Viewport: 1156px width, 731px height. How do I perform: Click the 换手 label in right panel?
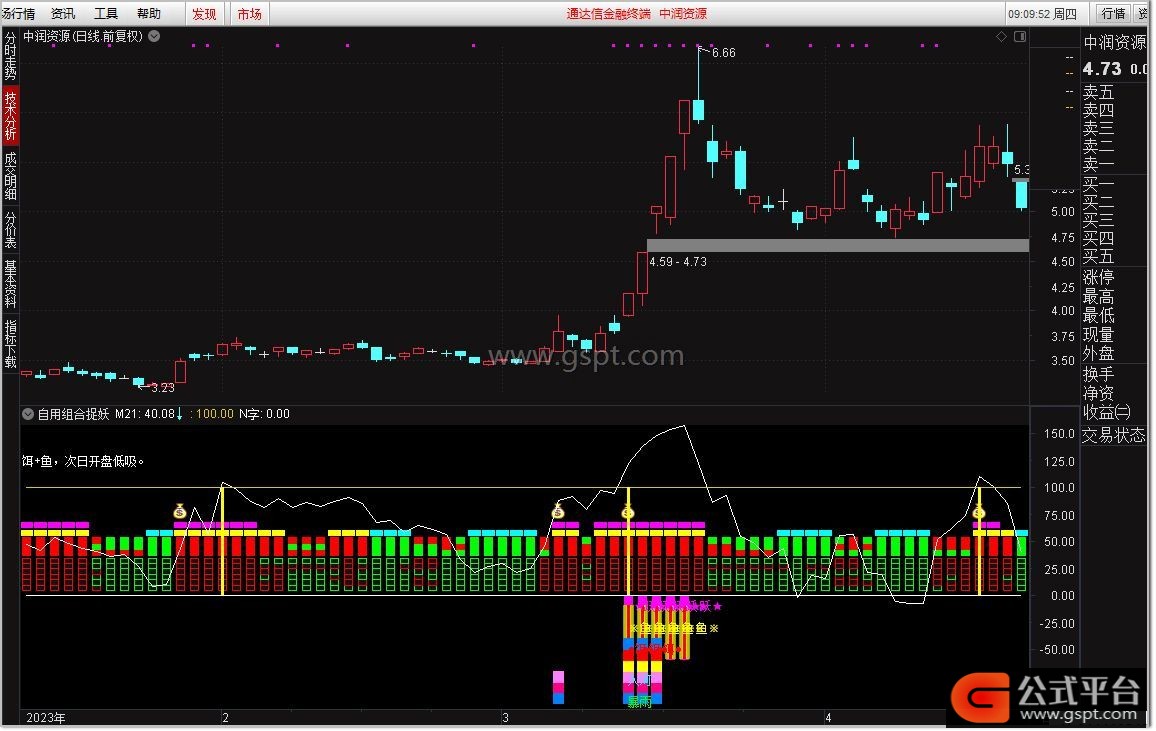coord(1098,374)
